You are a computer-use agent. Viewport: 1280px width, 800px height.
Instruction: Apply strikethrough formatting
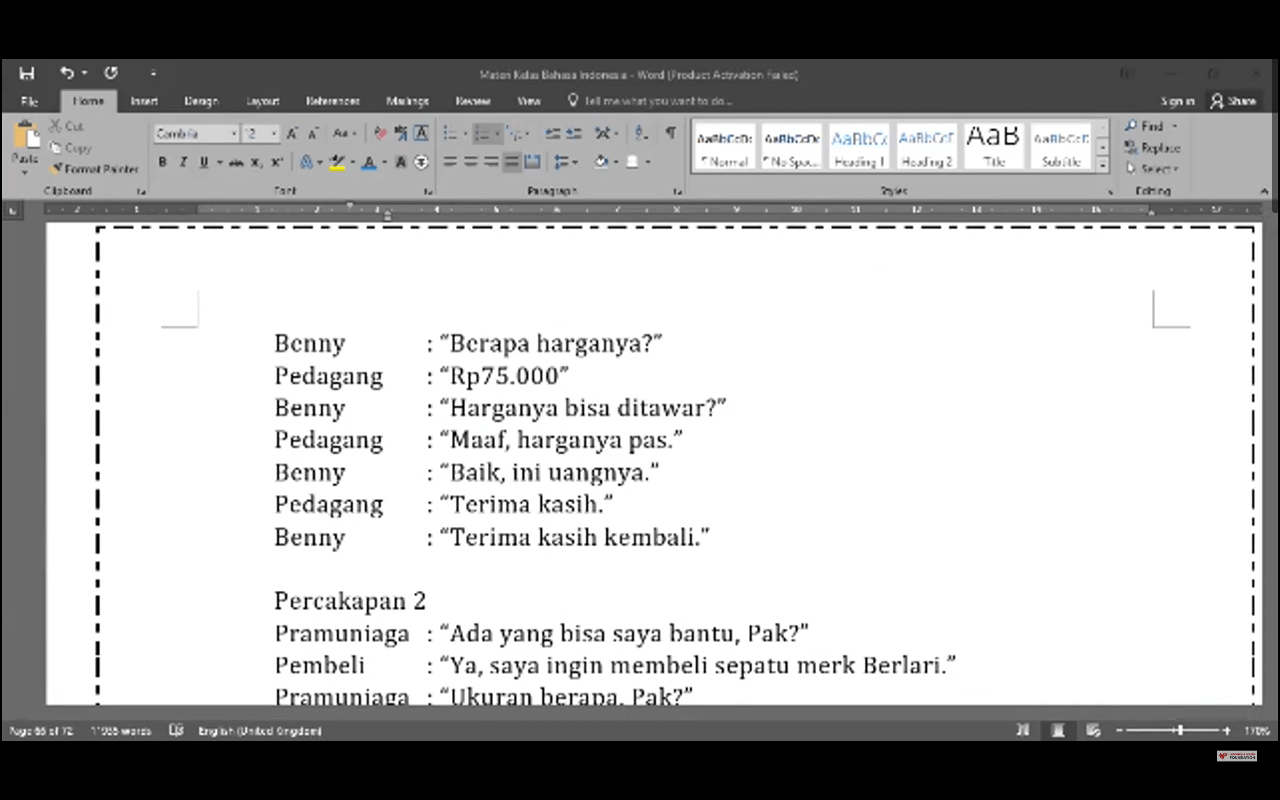point(236,162)
